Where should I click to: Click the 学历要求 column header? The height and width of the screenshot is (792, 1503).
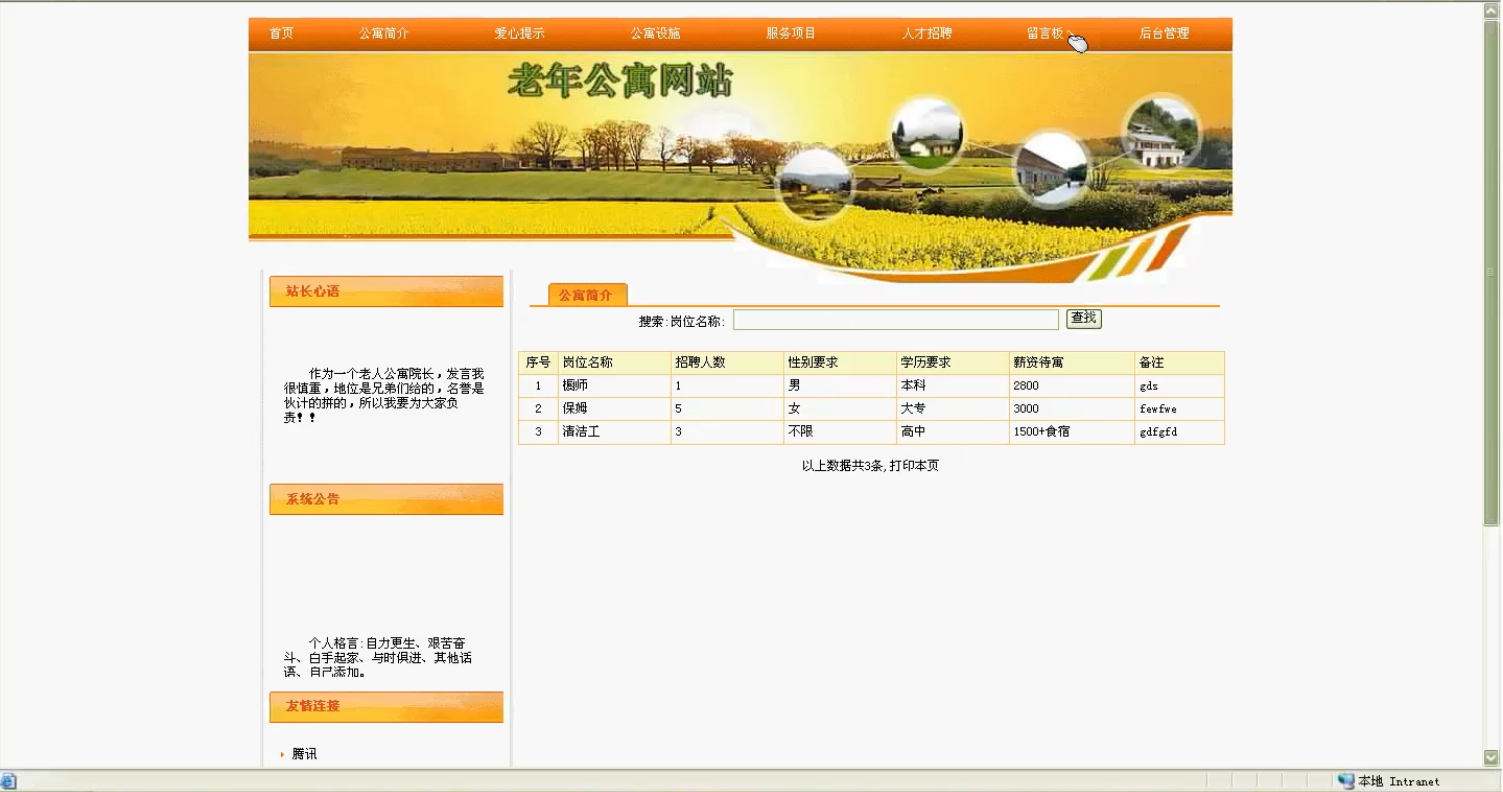[x=953, y=363]
